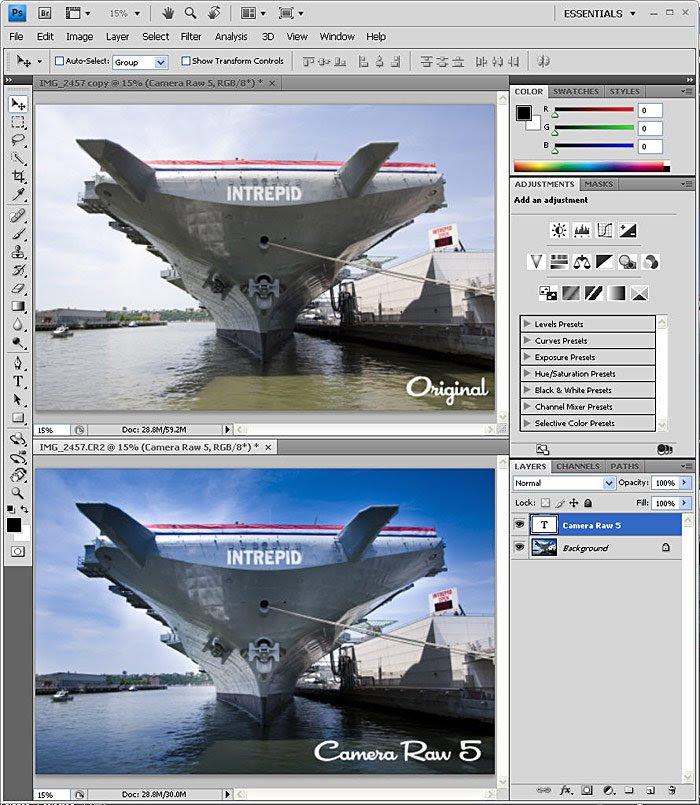Switch to the Swatches tab

point(576,91)
